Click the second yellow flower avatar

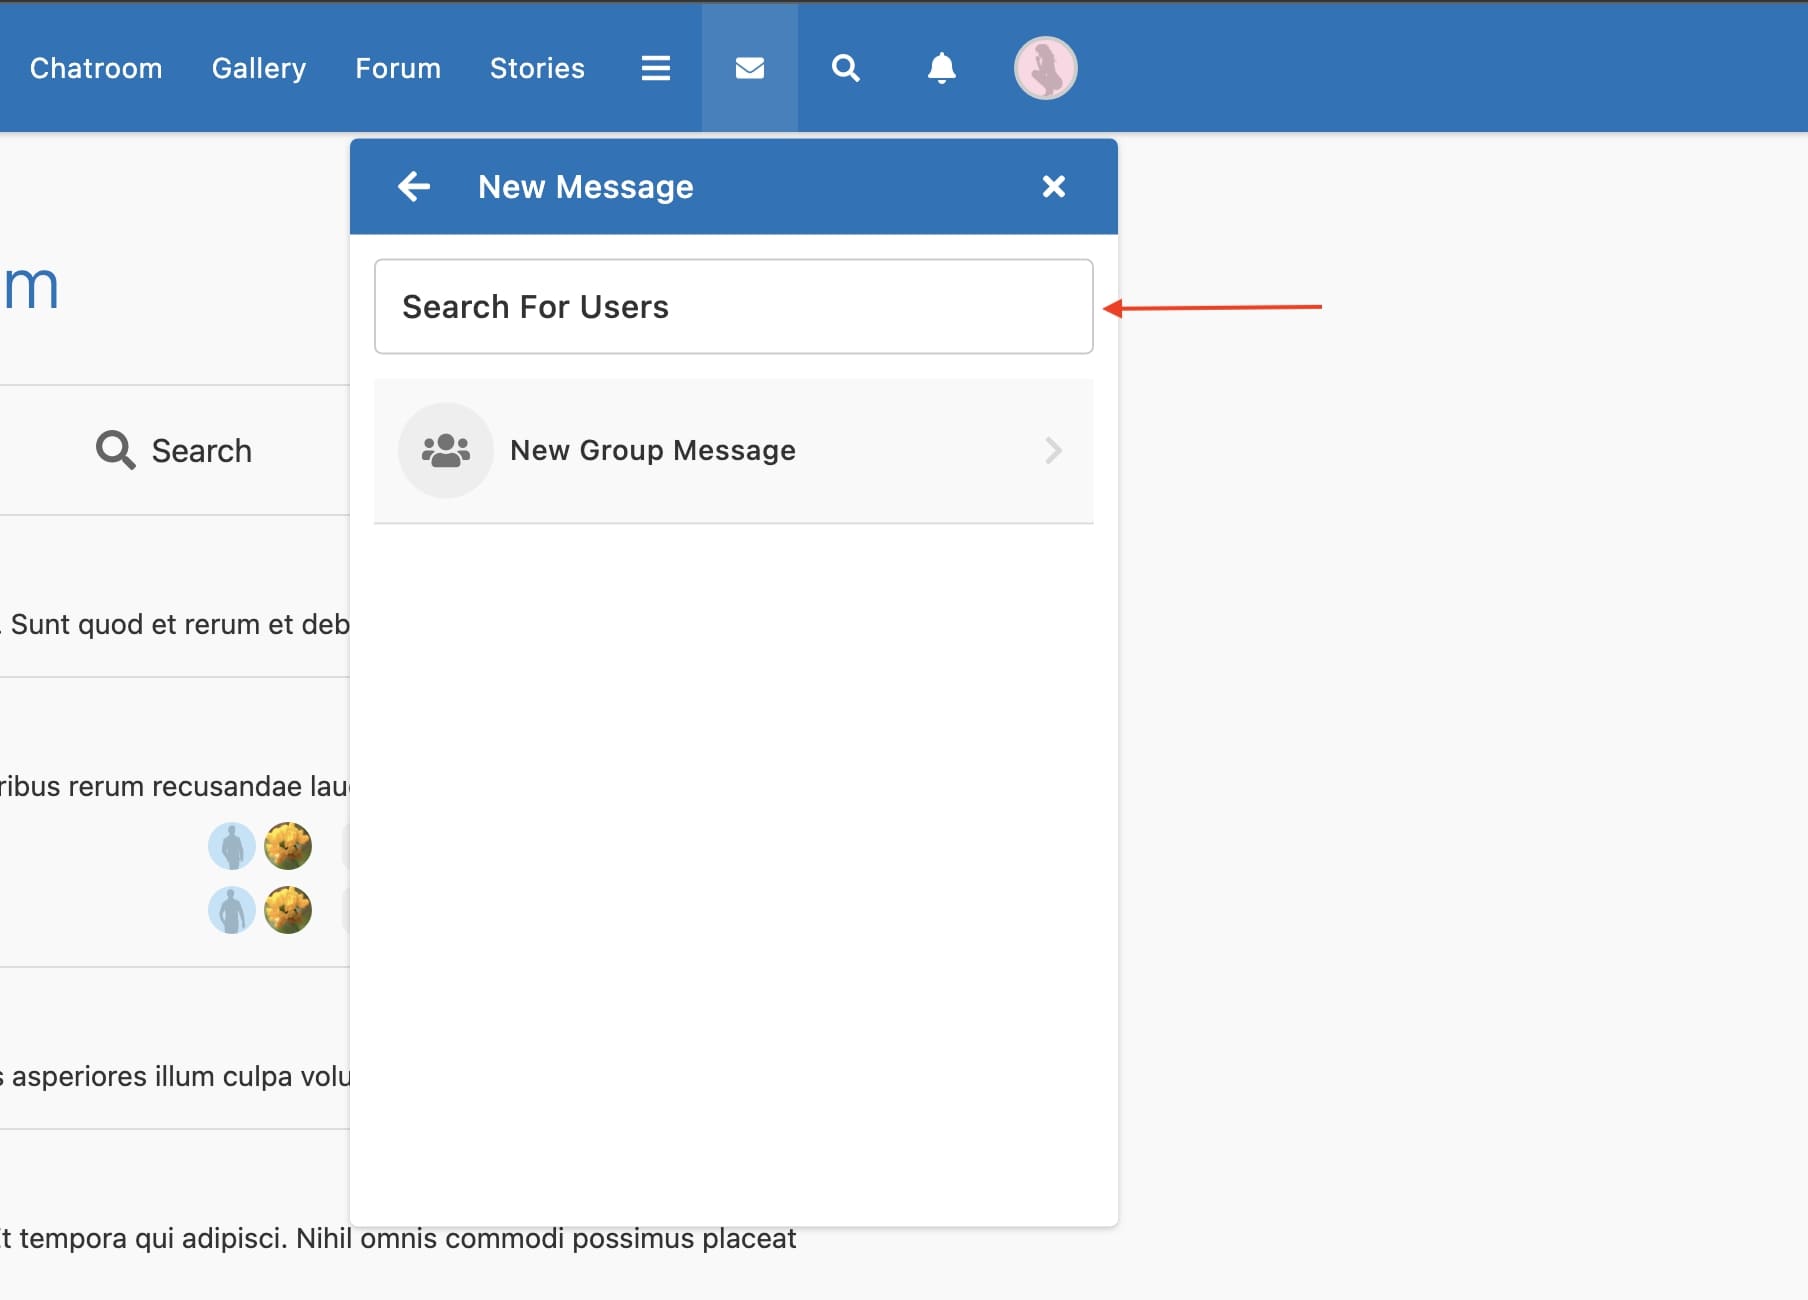click(x=288, y=910)
